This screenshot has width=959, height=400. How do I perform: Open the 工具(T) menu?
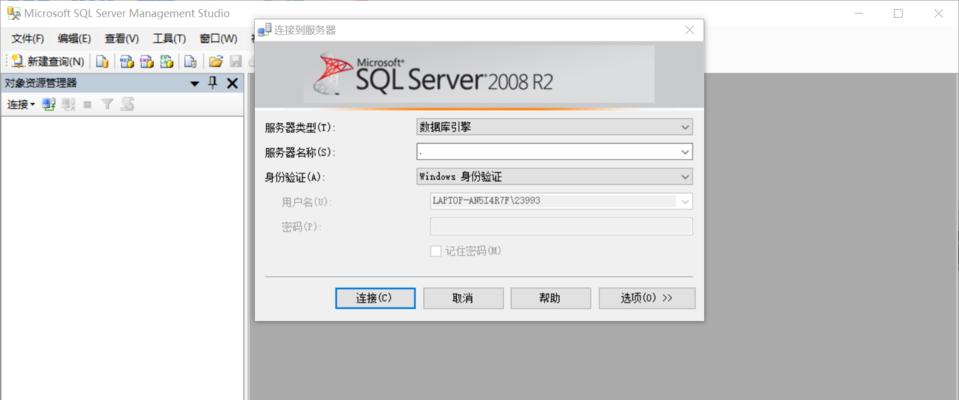point(169,39)
